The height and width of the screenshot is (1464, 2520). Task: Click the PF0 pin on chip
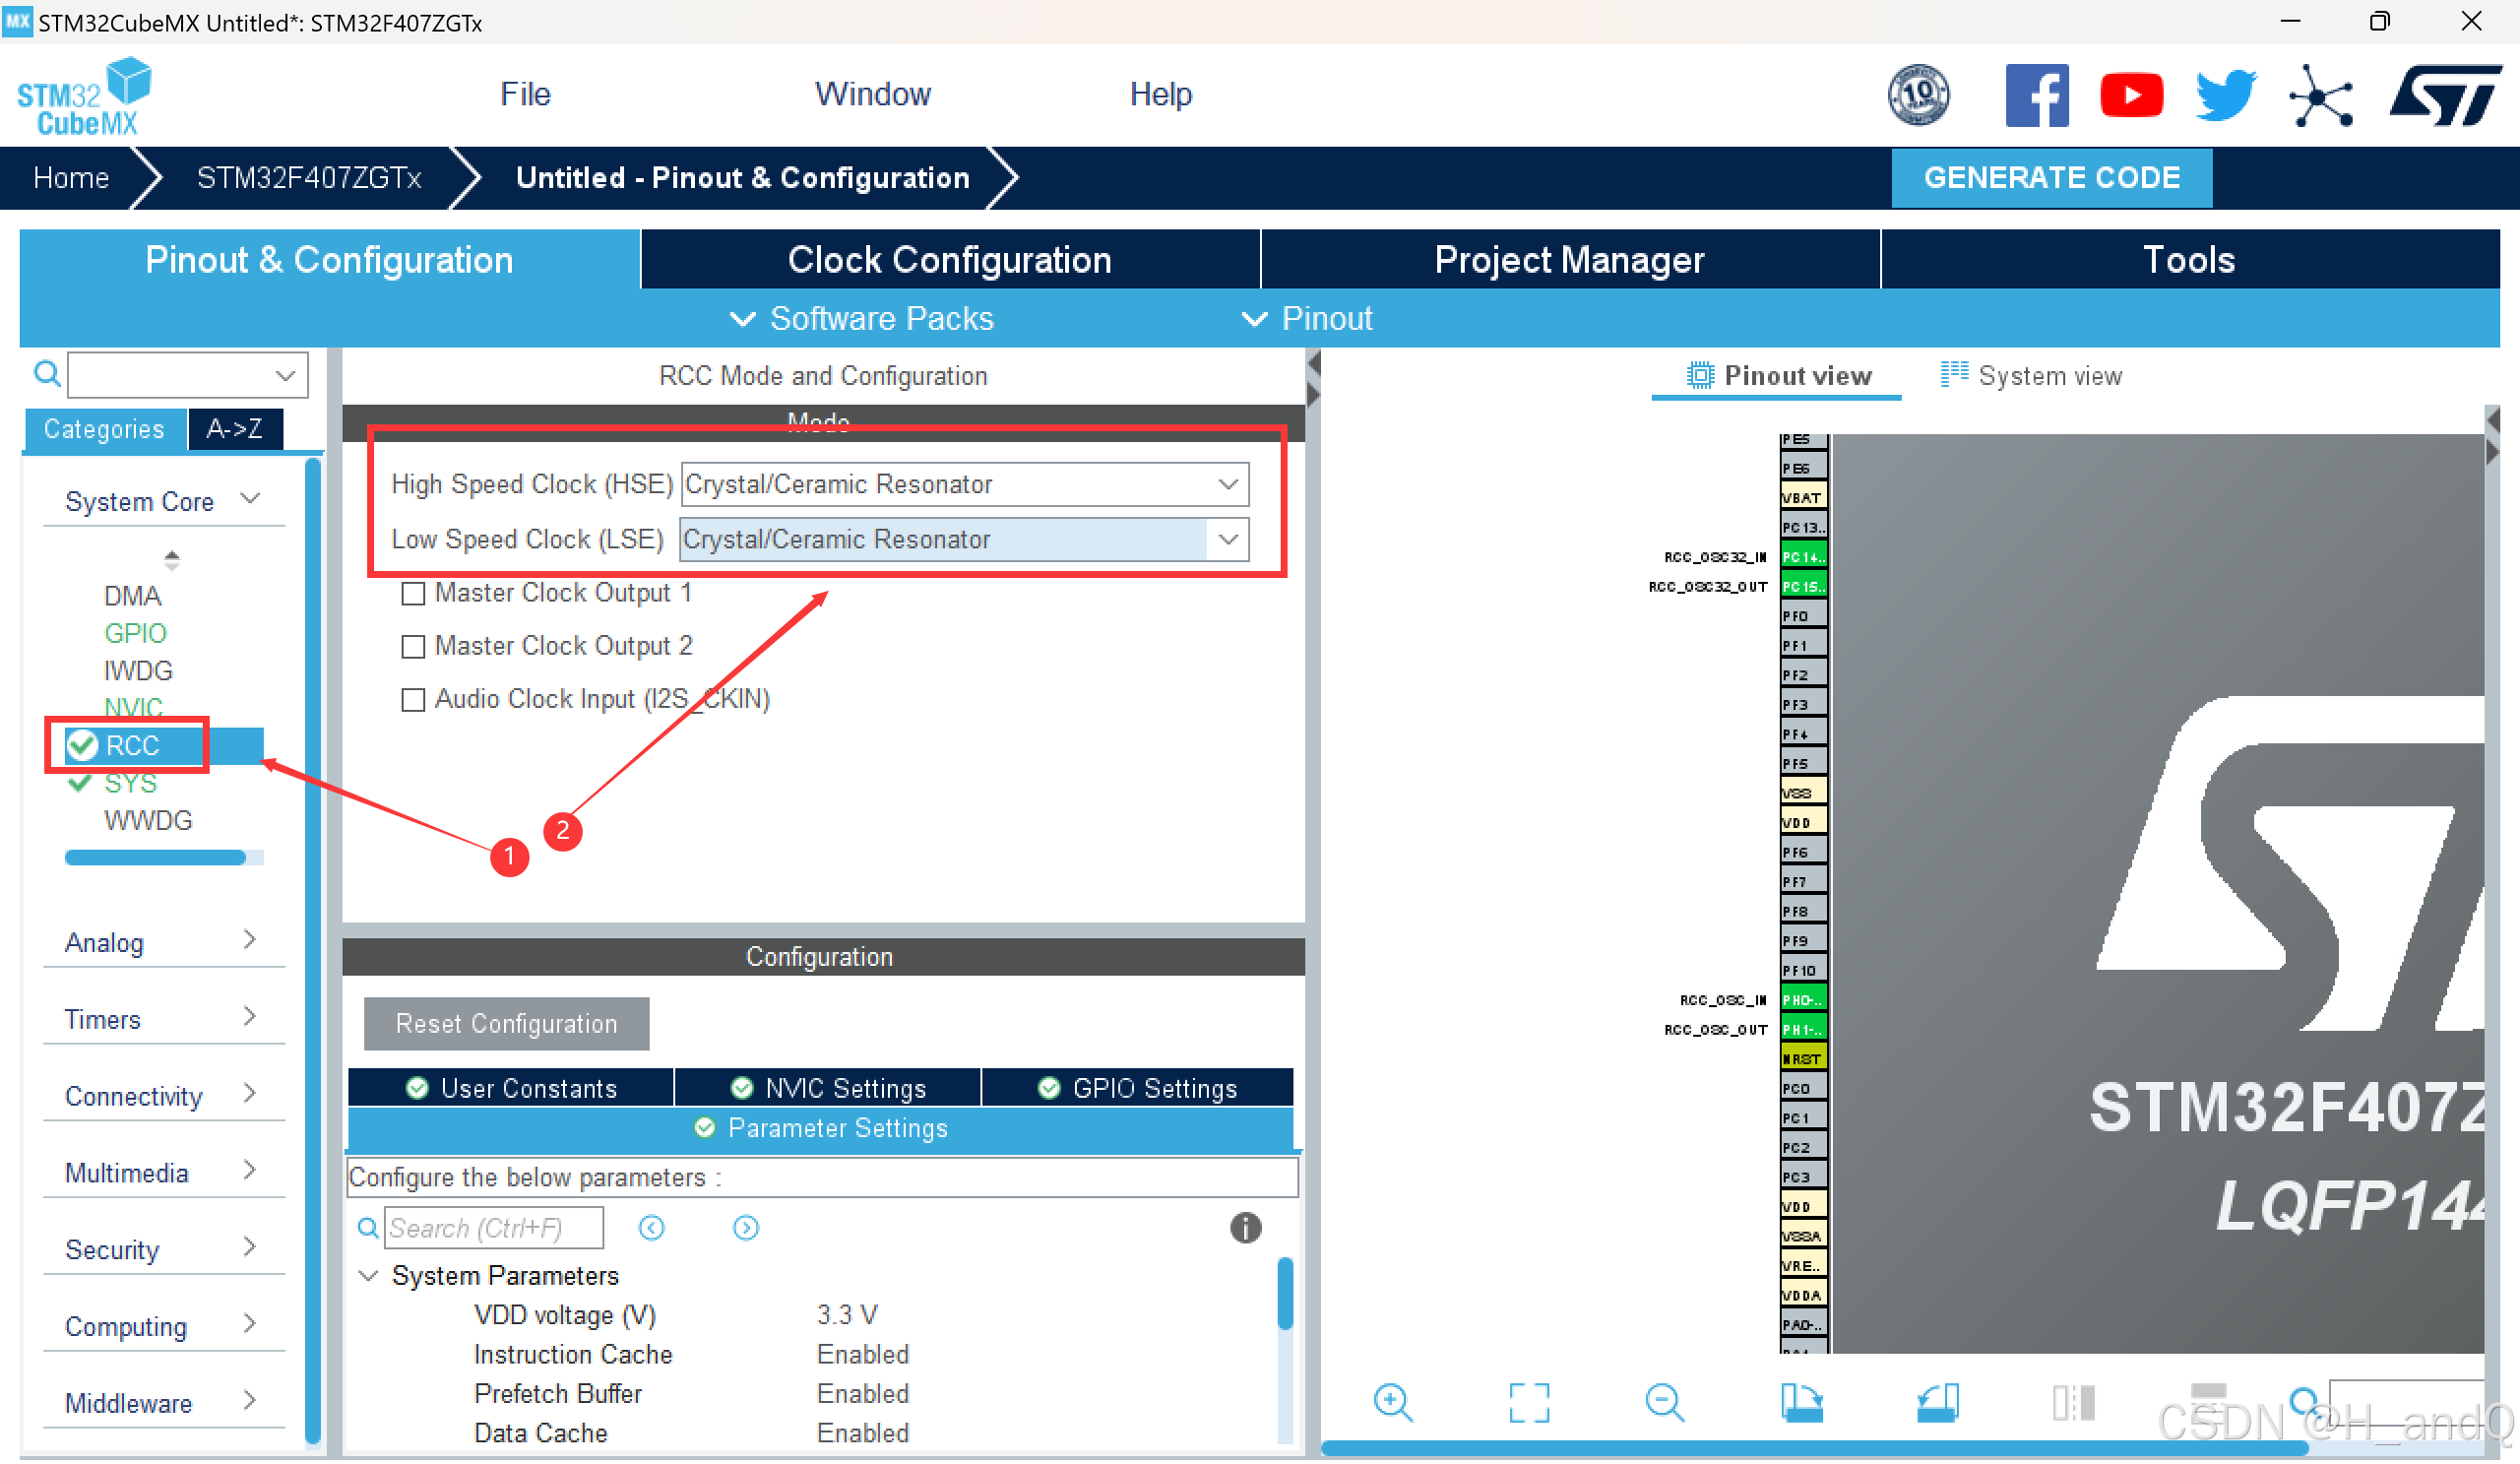[x=1803, y=616]
